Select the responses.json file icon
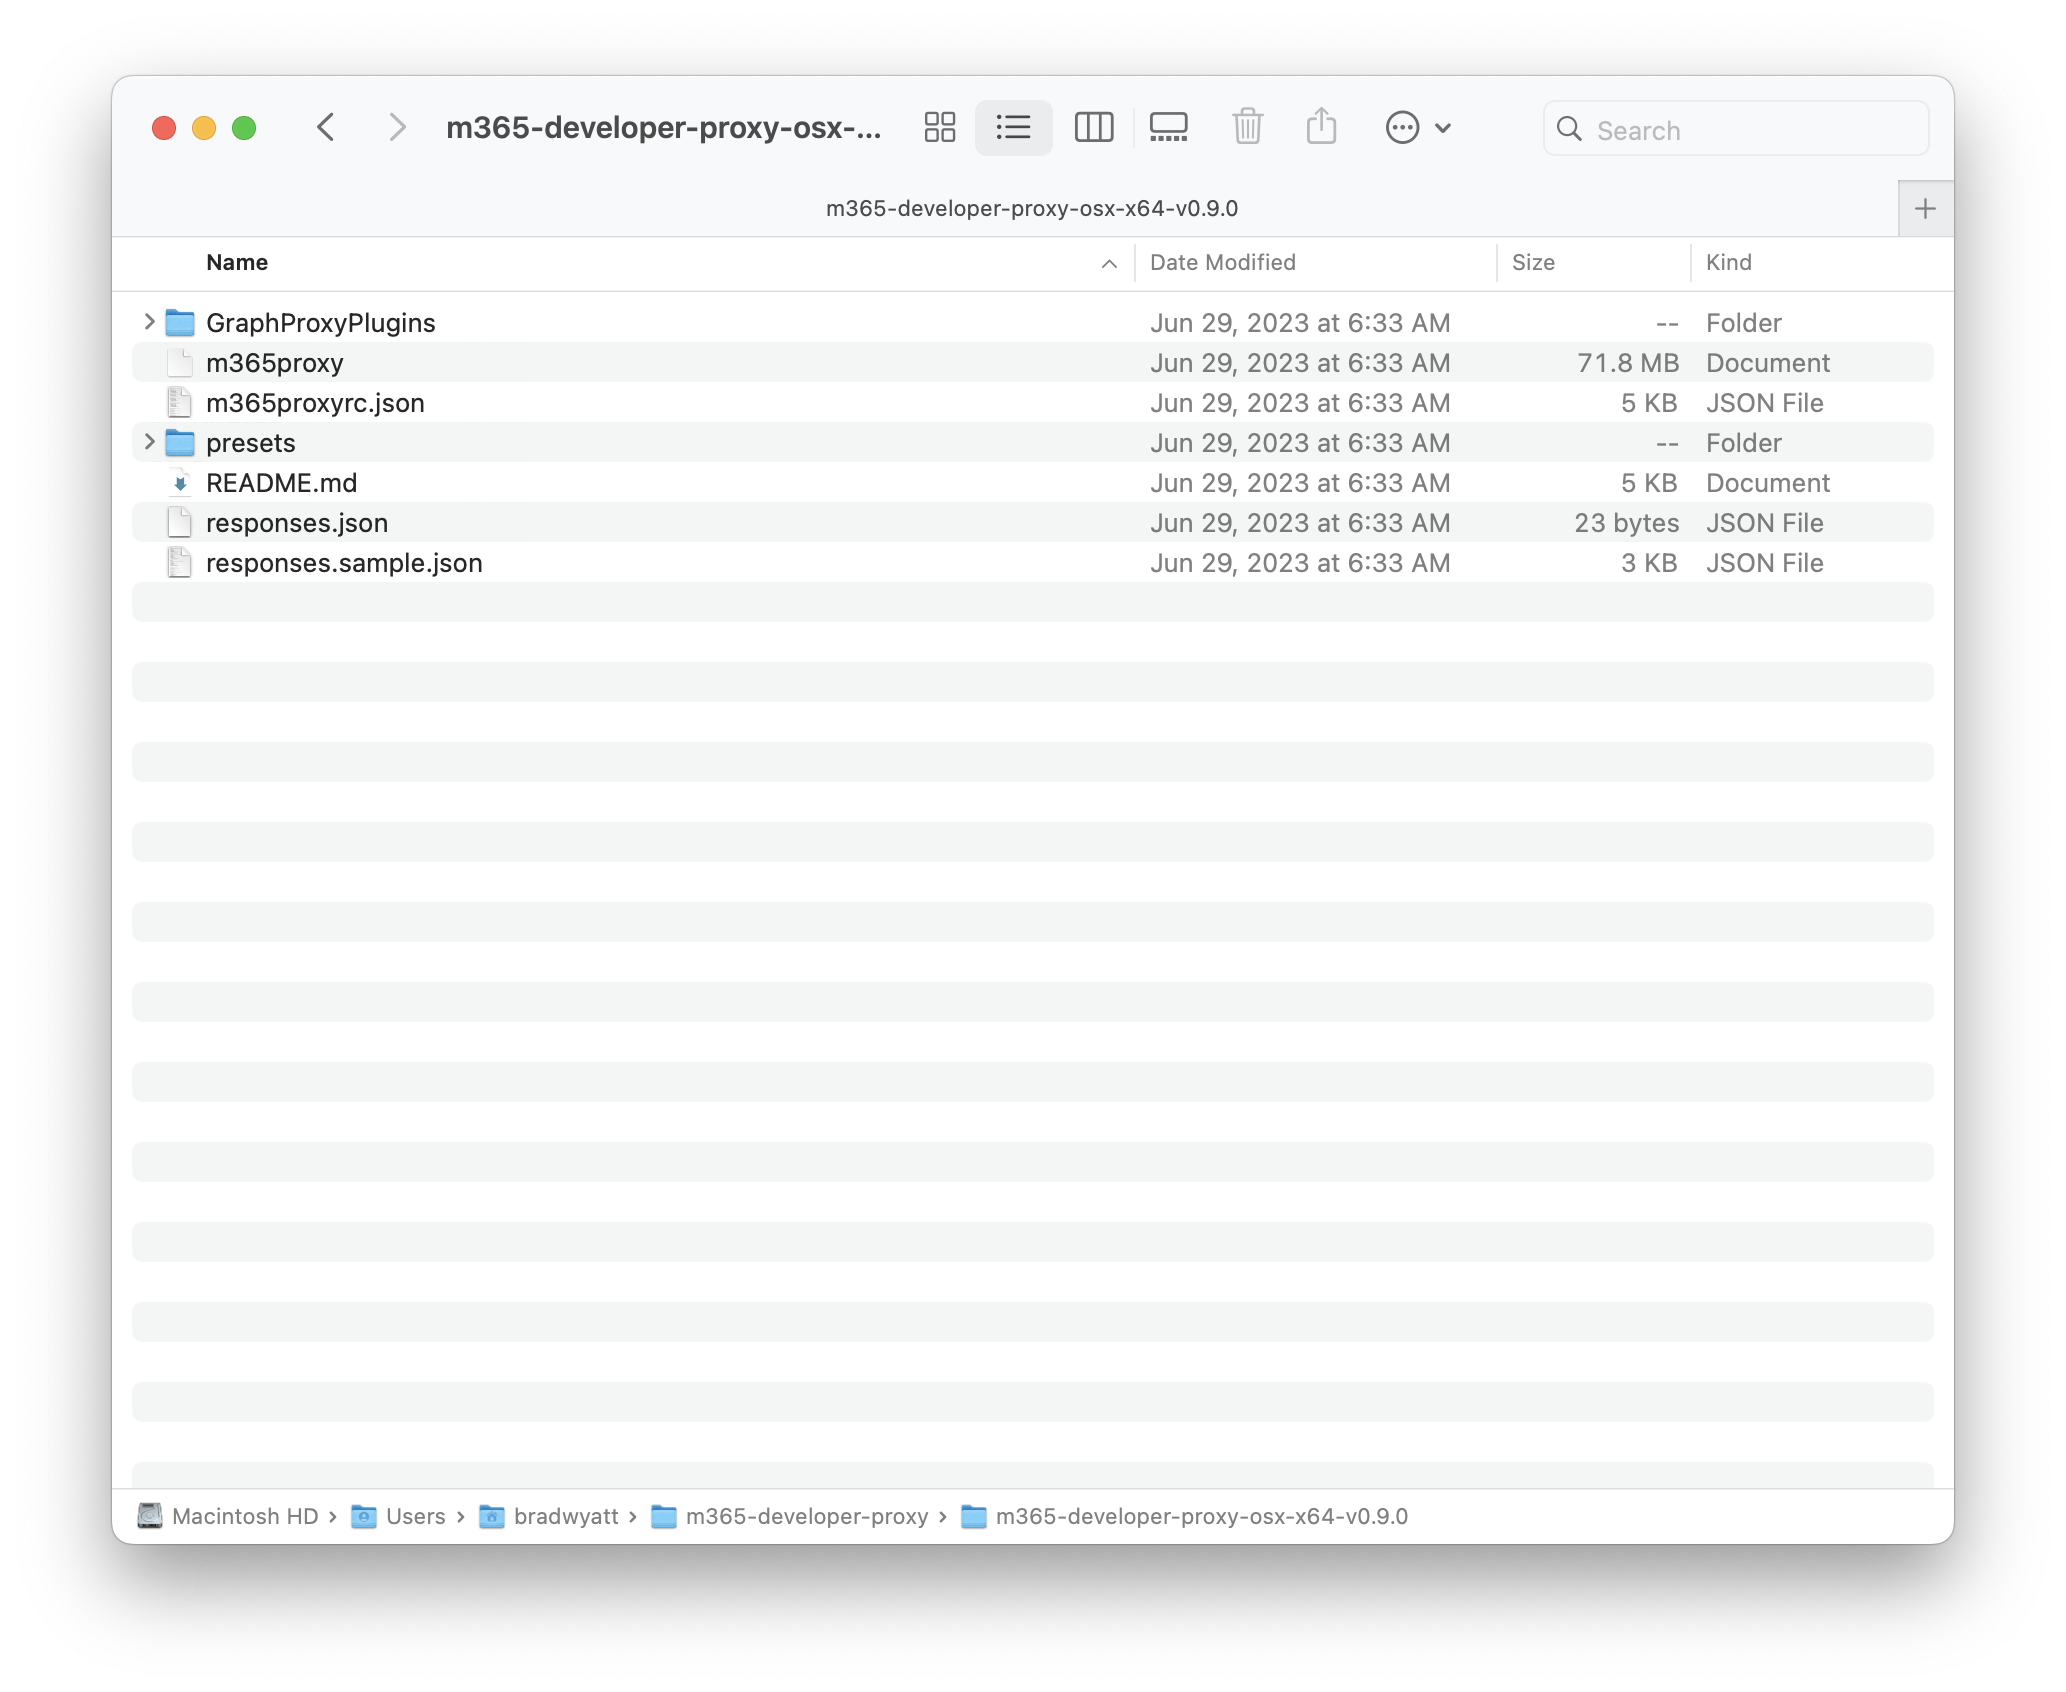The height and width of the screenshot is (1692, 2066). (180, 522)
